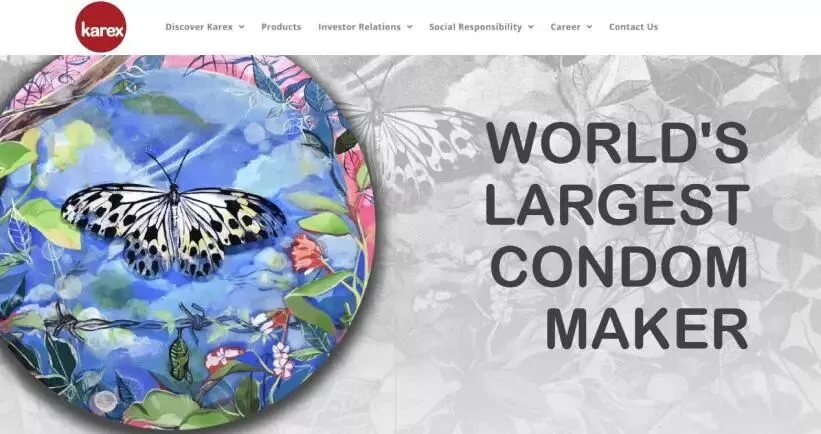Screen dimensions: 821x434
Task: Click the WORLD'S headline word
Action: click(617, 143)
